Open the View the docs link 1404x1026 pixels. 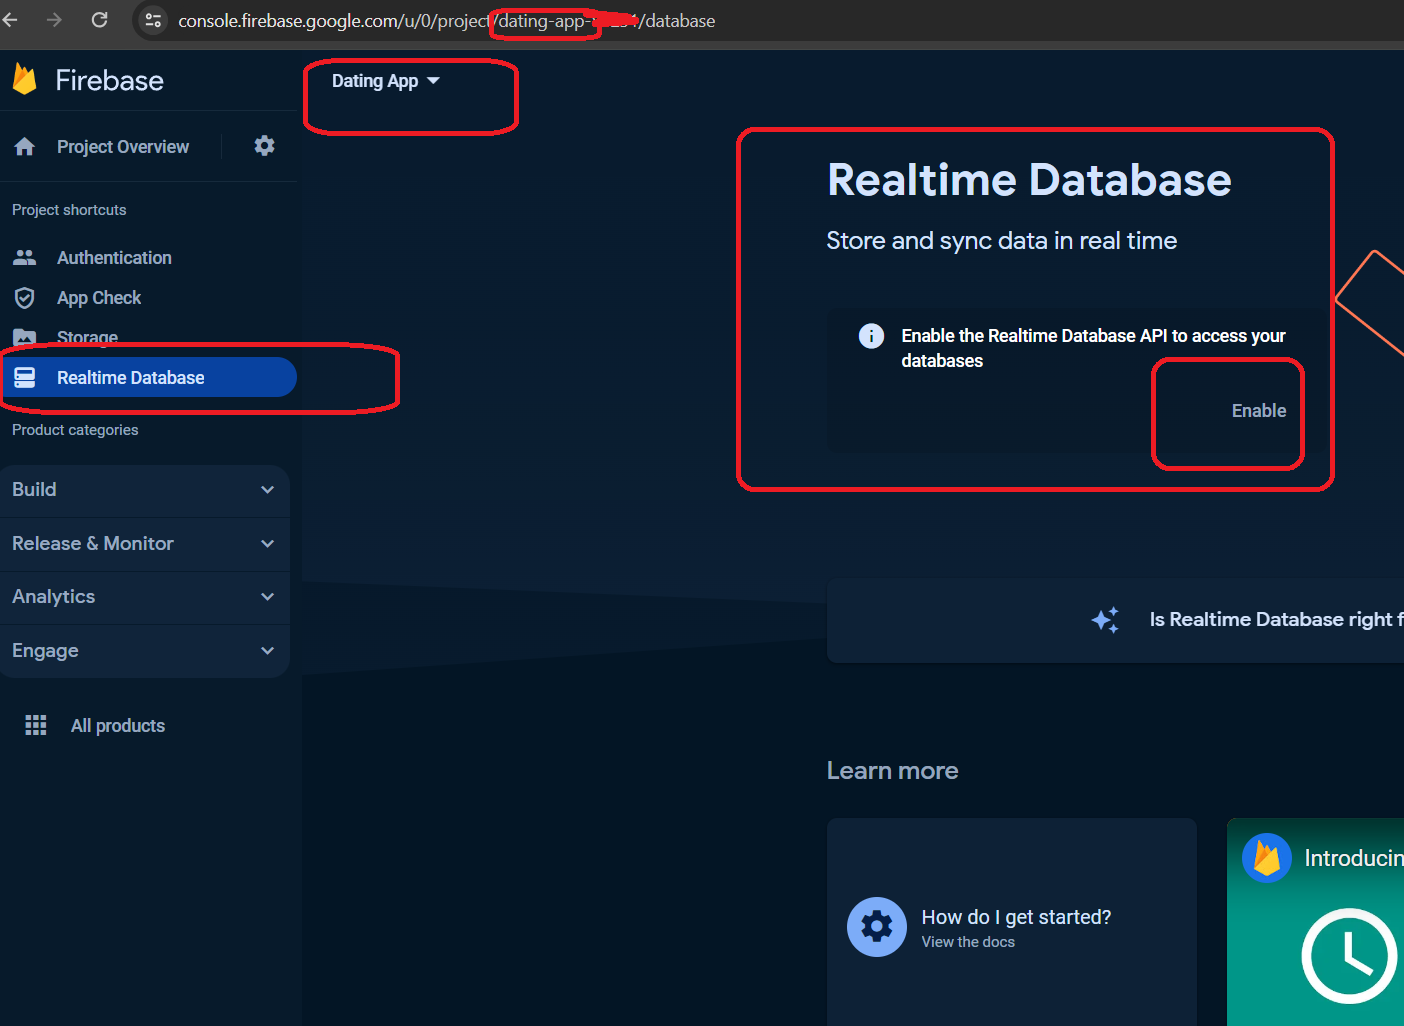[967, 942]
